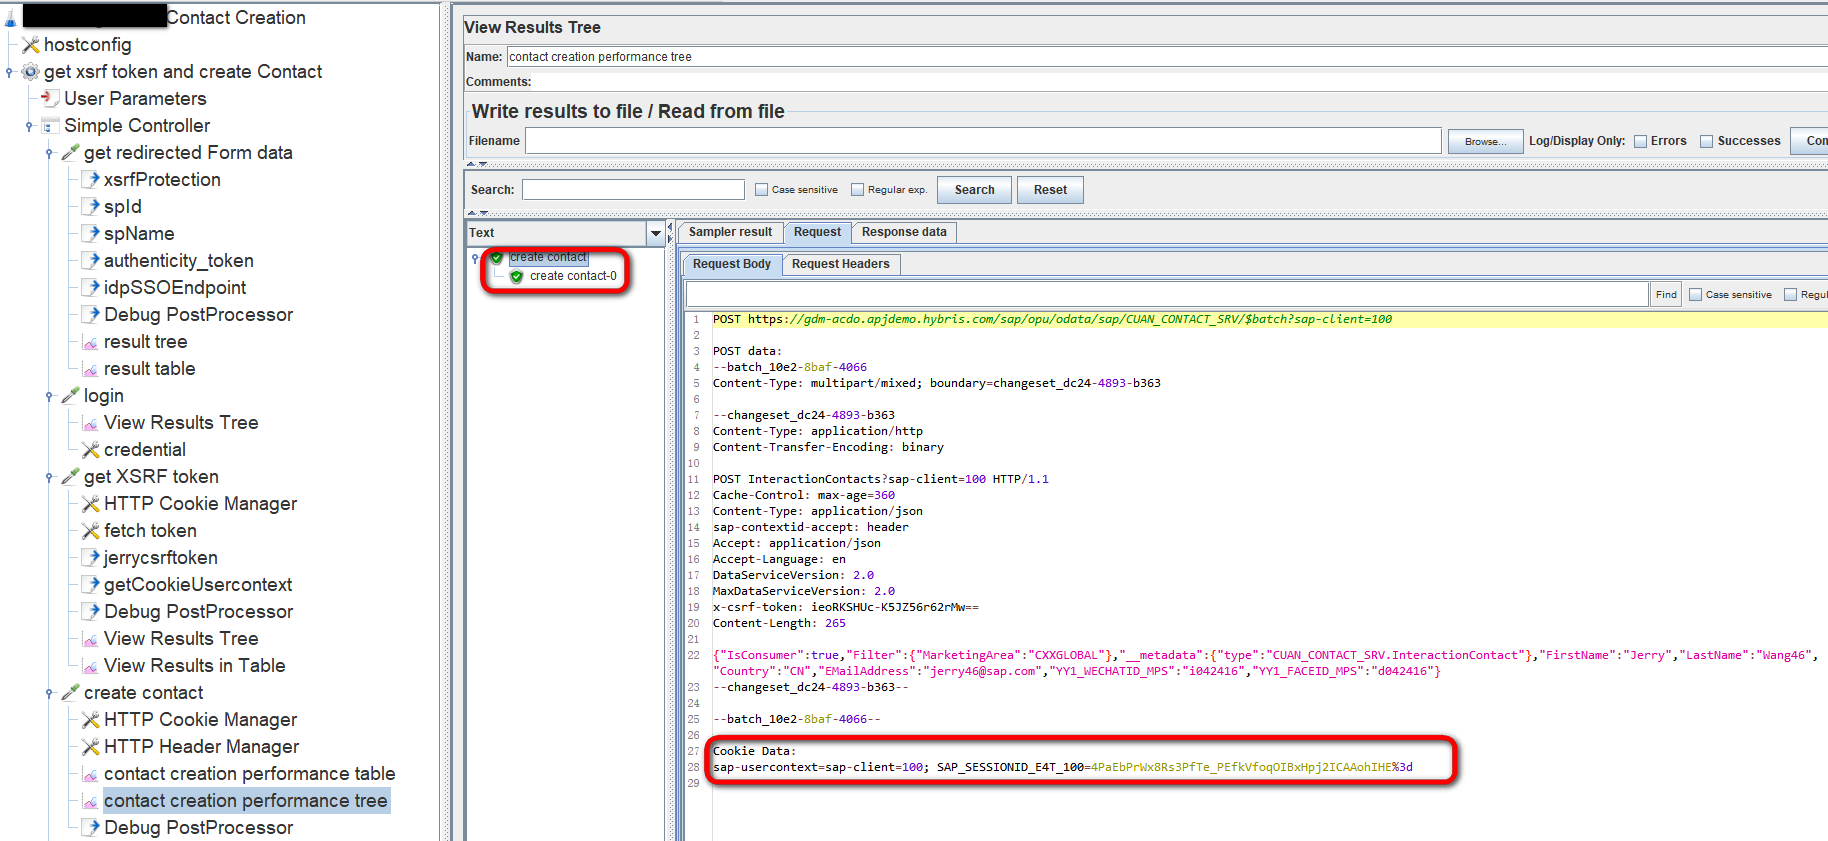Click the spId extractor icon
This screenshot has width=1828, height=841.
(90, 207)
